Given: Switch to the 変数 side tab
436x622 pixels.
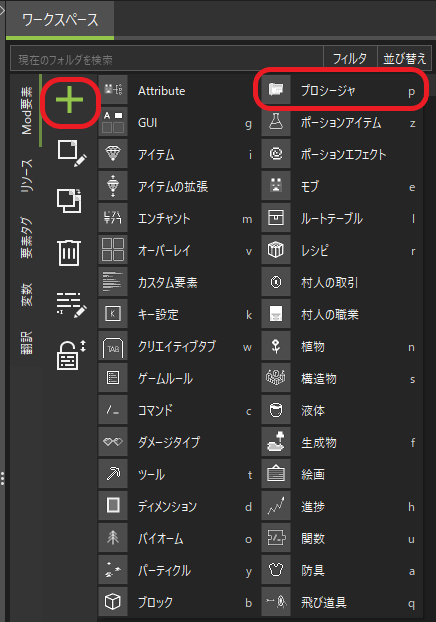Looking at the screenshot, I should click(x=27, y=294).
